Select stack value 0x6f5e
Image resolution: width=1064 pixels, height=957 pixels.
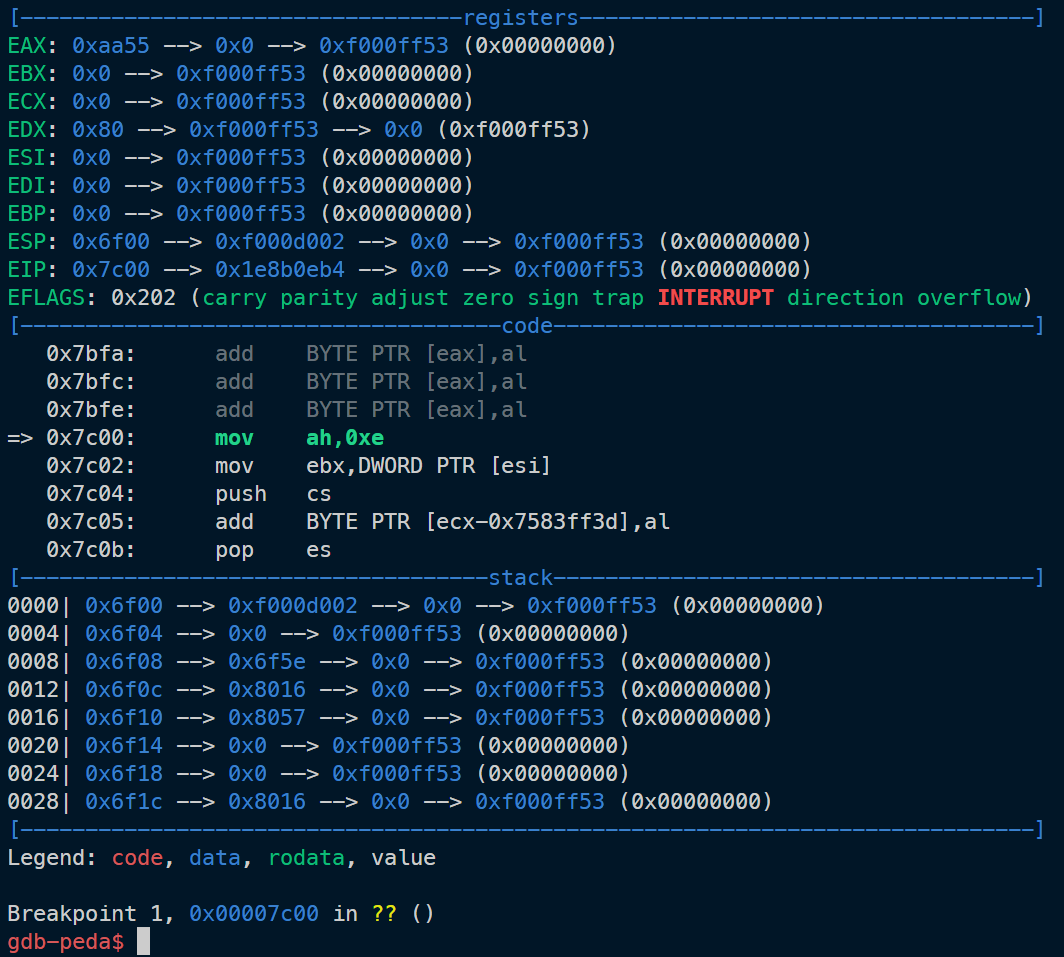click(x=267, y=661)
